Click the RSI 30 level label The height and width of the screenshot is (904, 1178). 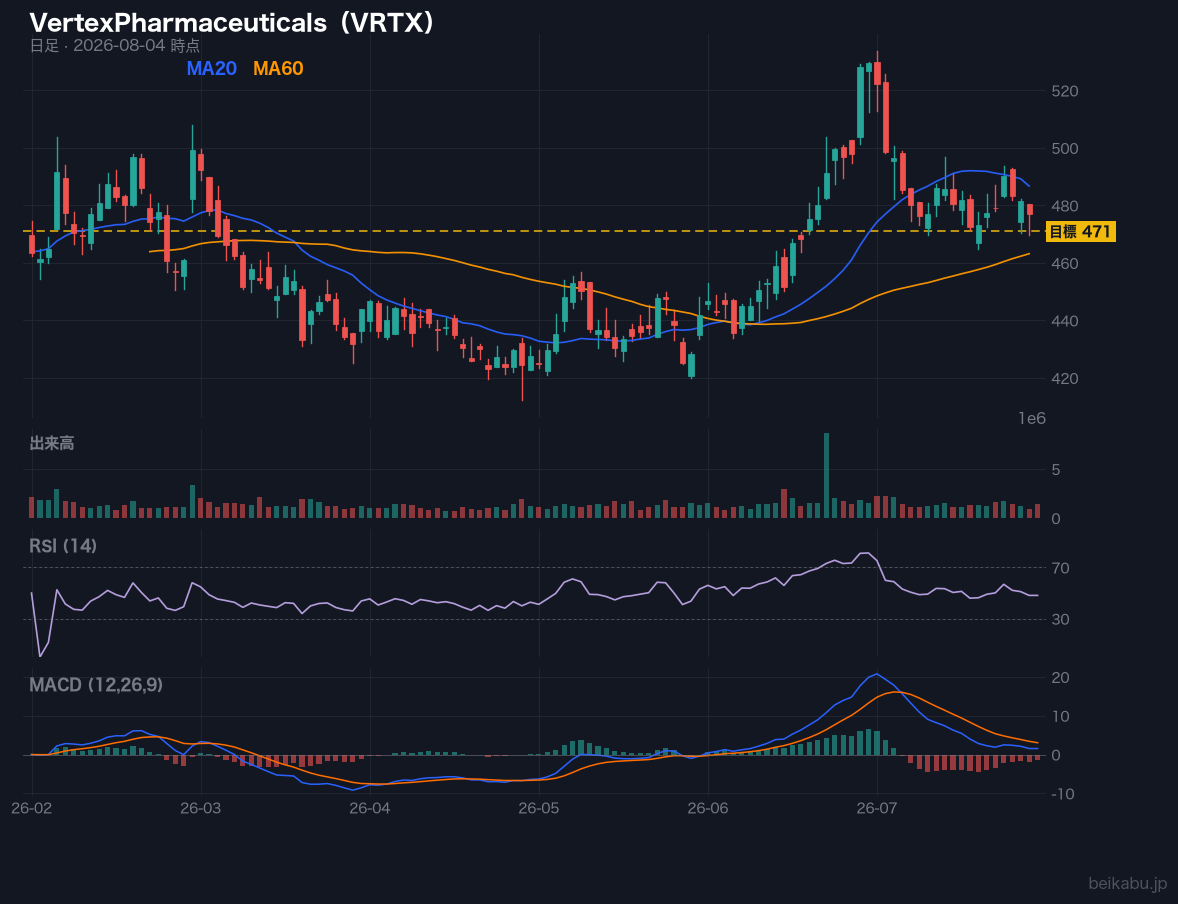tap(1060, 619)
